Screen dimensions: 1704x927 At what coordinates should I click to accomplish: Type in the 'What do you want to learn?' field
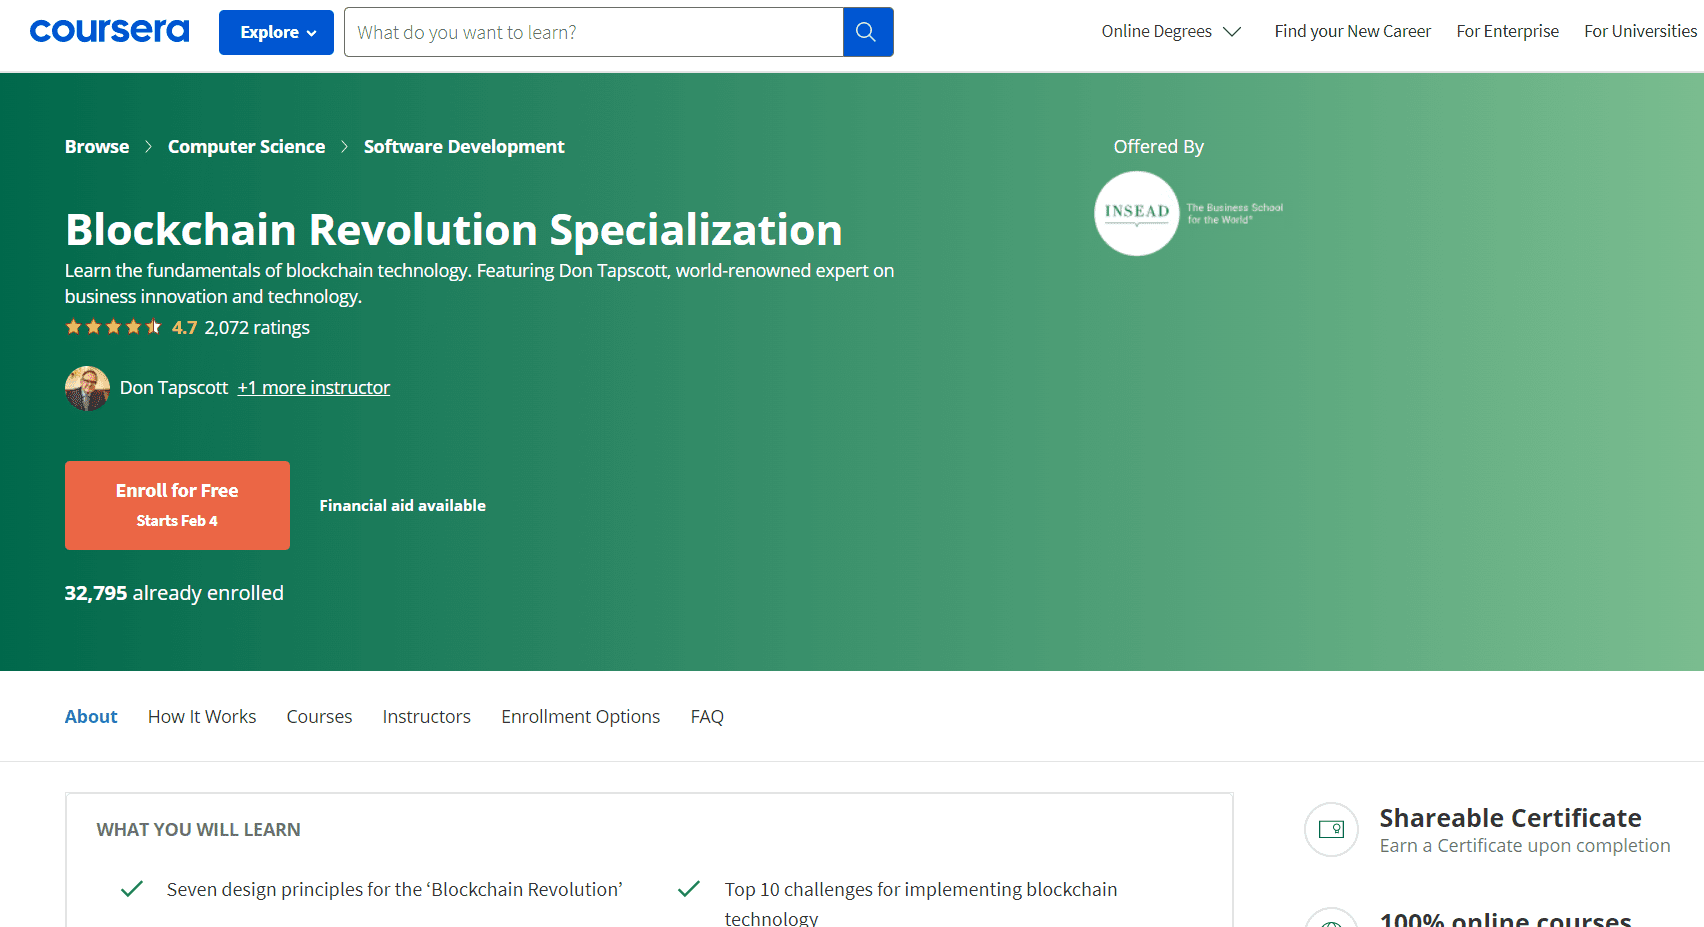point(594,32)
